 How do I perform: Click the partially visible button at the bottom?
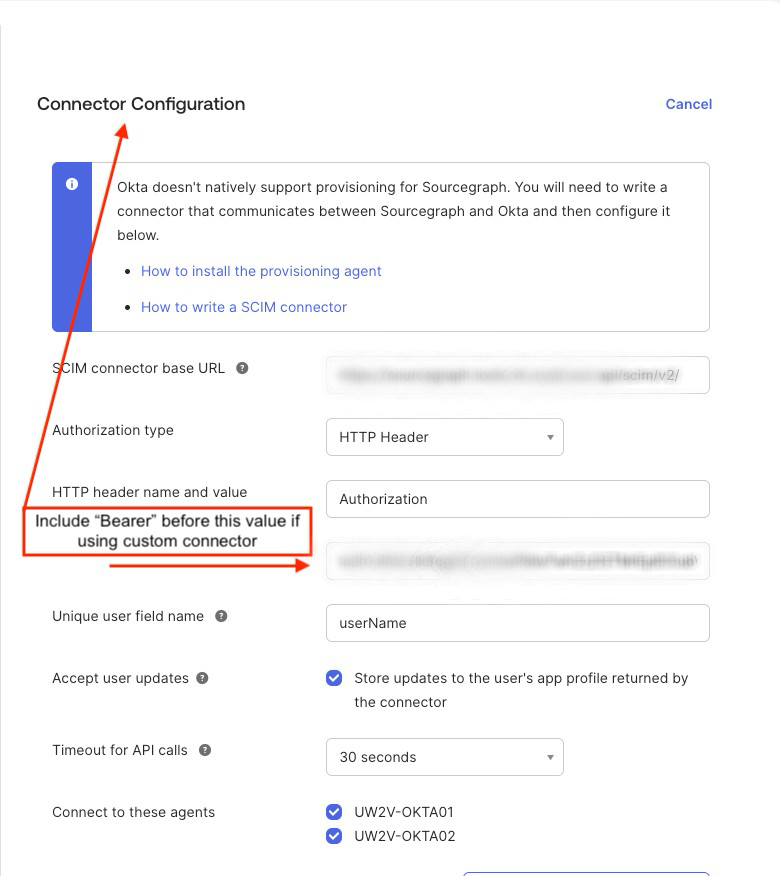pos(586,872)
